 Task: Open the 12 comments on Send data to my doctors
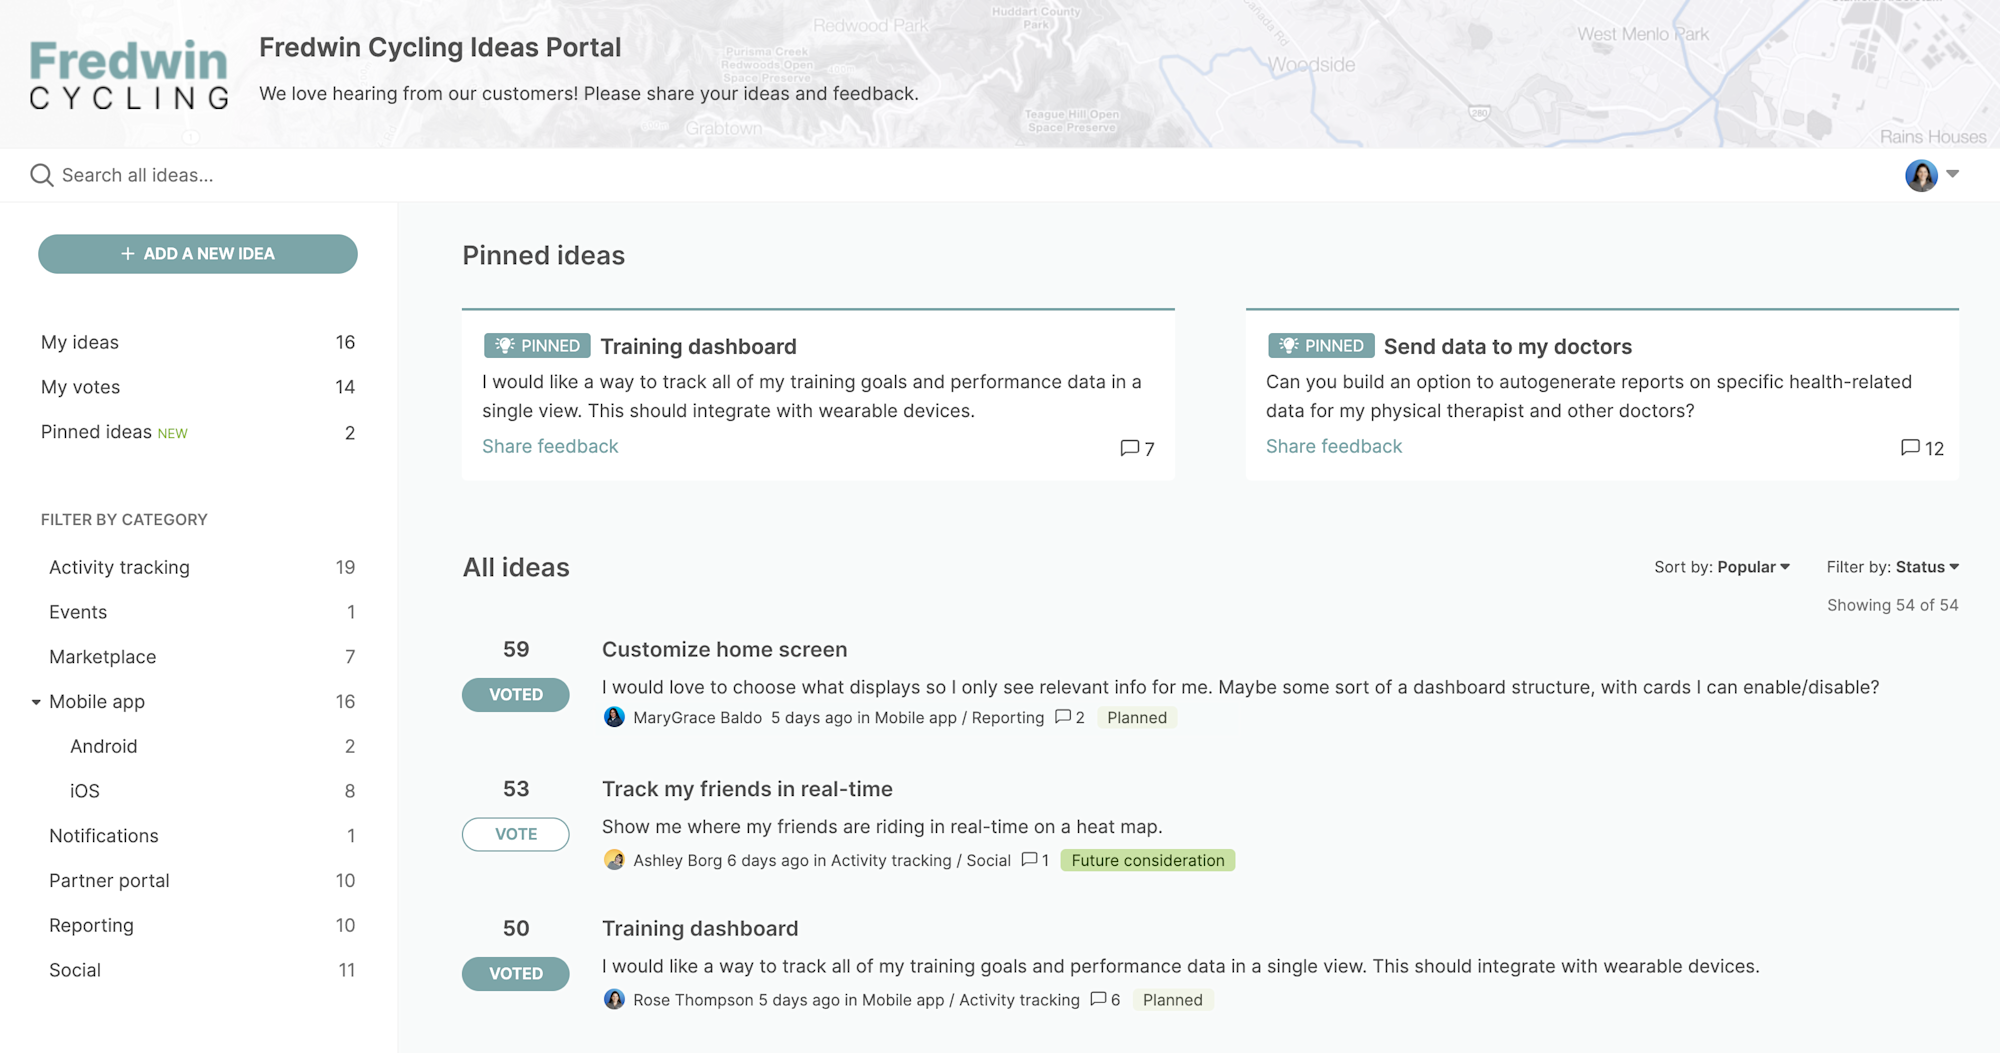(x=1921, y=448)
